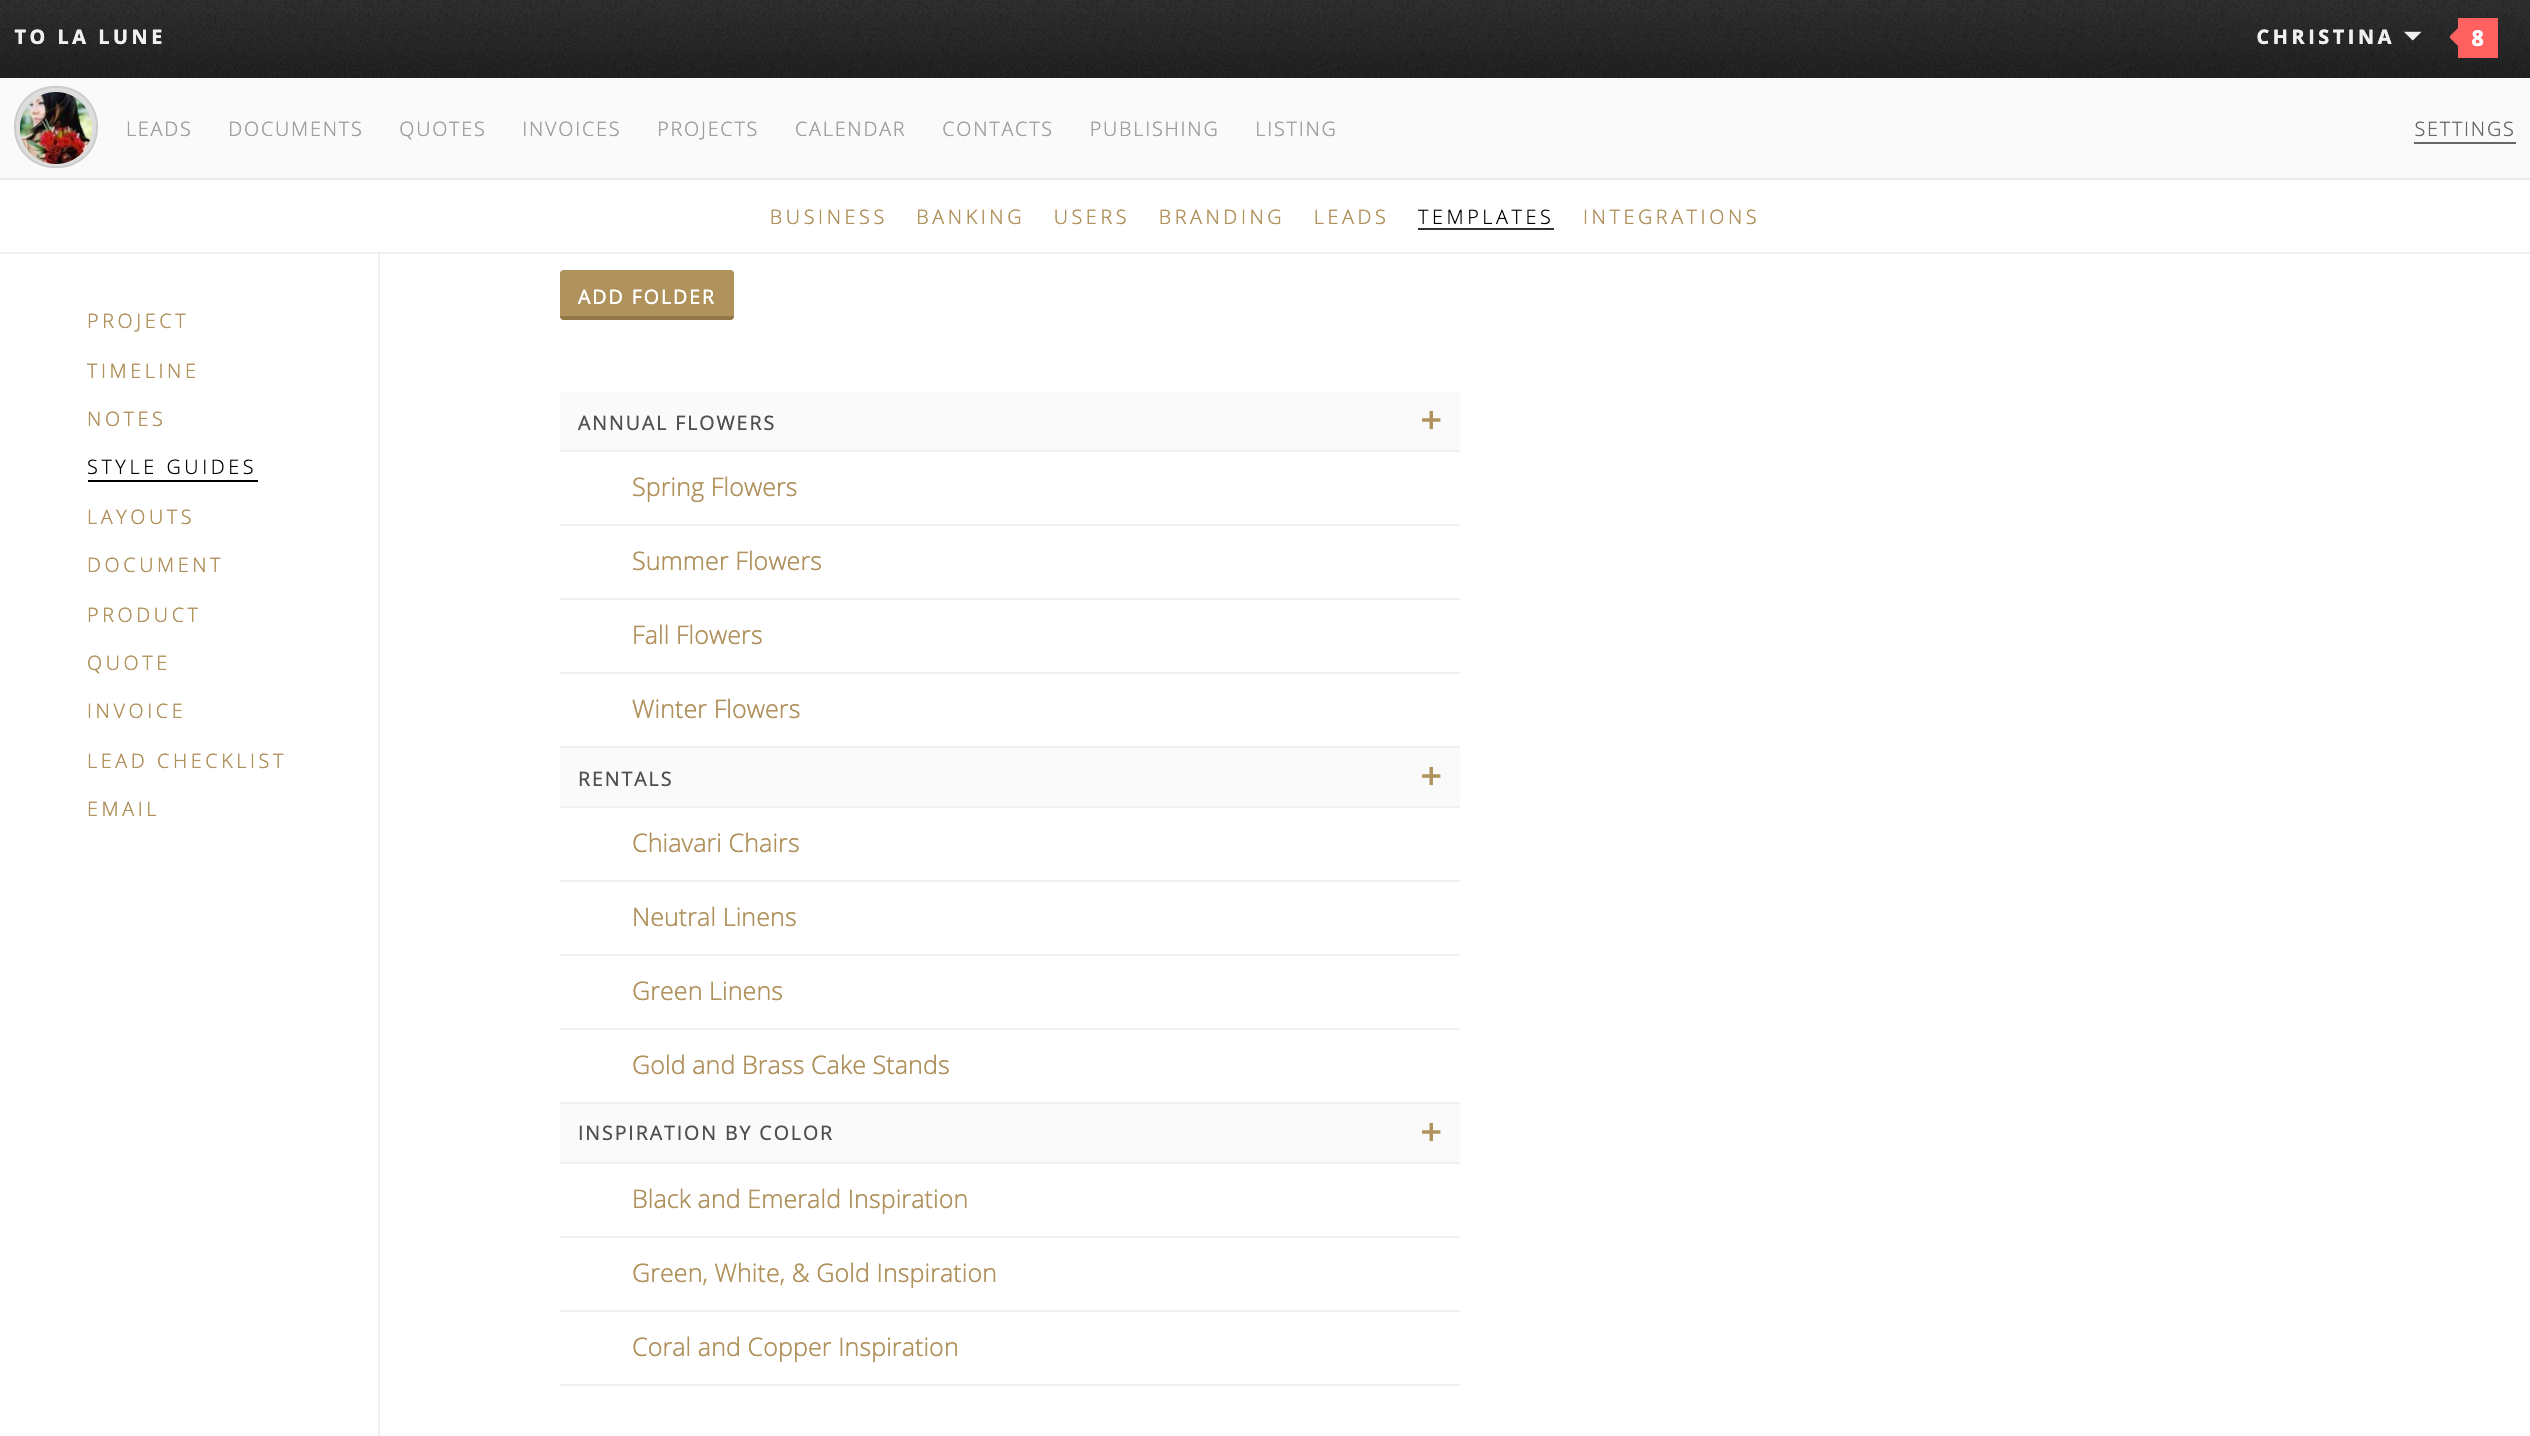
Task: Open the Gold and Brass Cake Stands guide
Action: coord(789,1064)
